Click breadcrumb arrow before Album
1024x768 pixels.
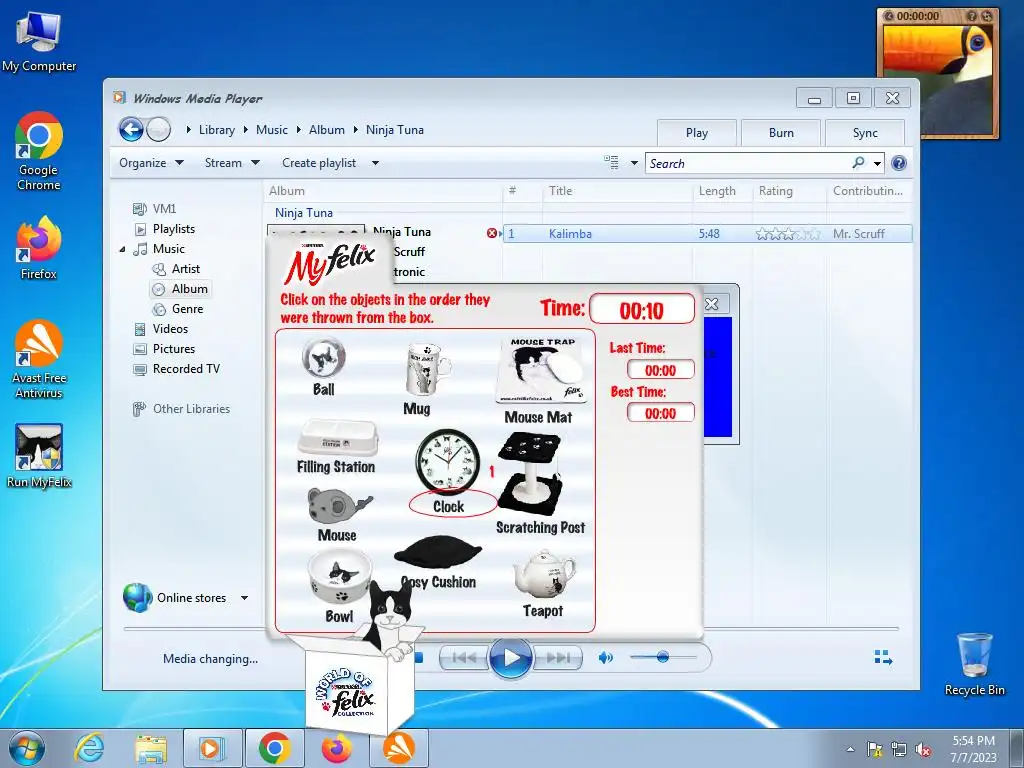tap(299, 130)
